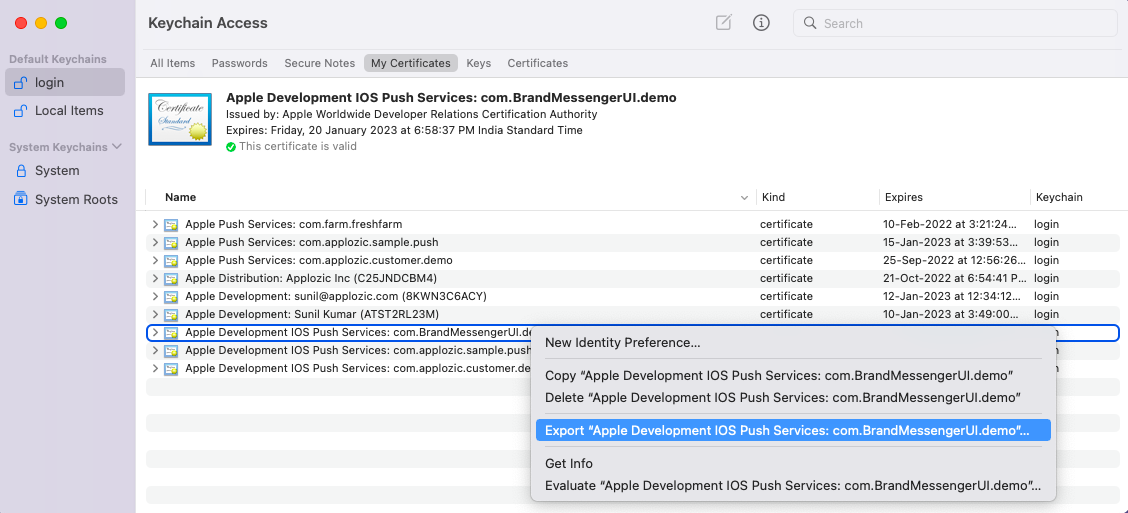This screenshot has width=1128, height=513.
Task: Collapse the System Keychains section chevron
Action: [117, 147]
